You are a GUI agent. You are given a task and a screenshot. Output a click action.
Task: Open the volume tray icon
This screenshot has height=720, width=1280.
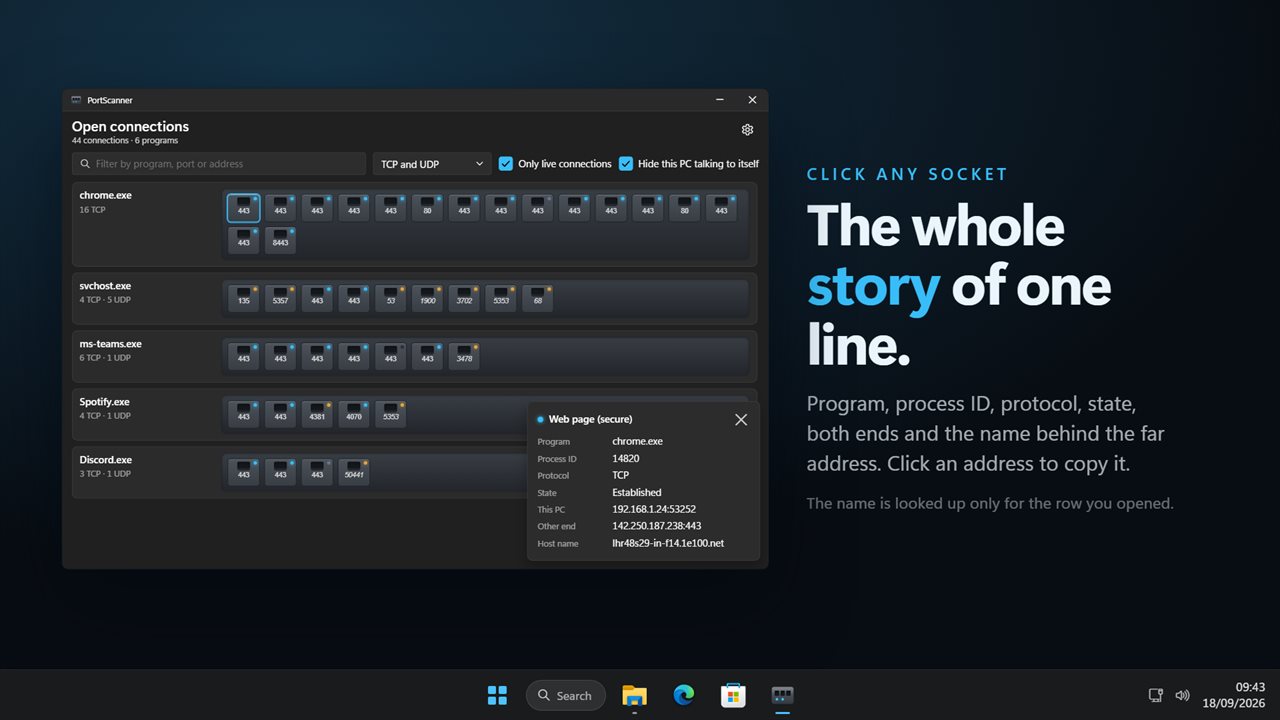click(1182, 695)
